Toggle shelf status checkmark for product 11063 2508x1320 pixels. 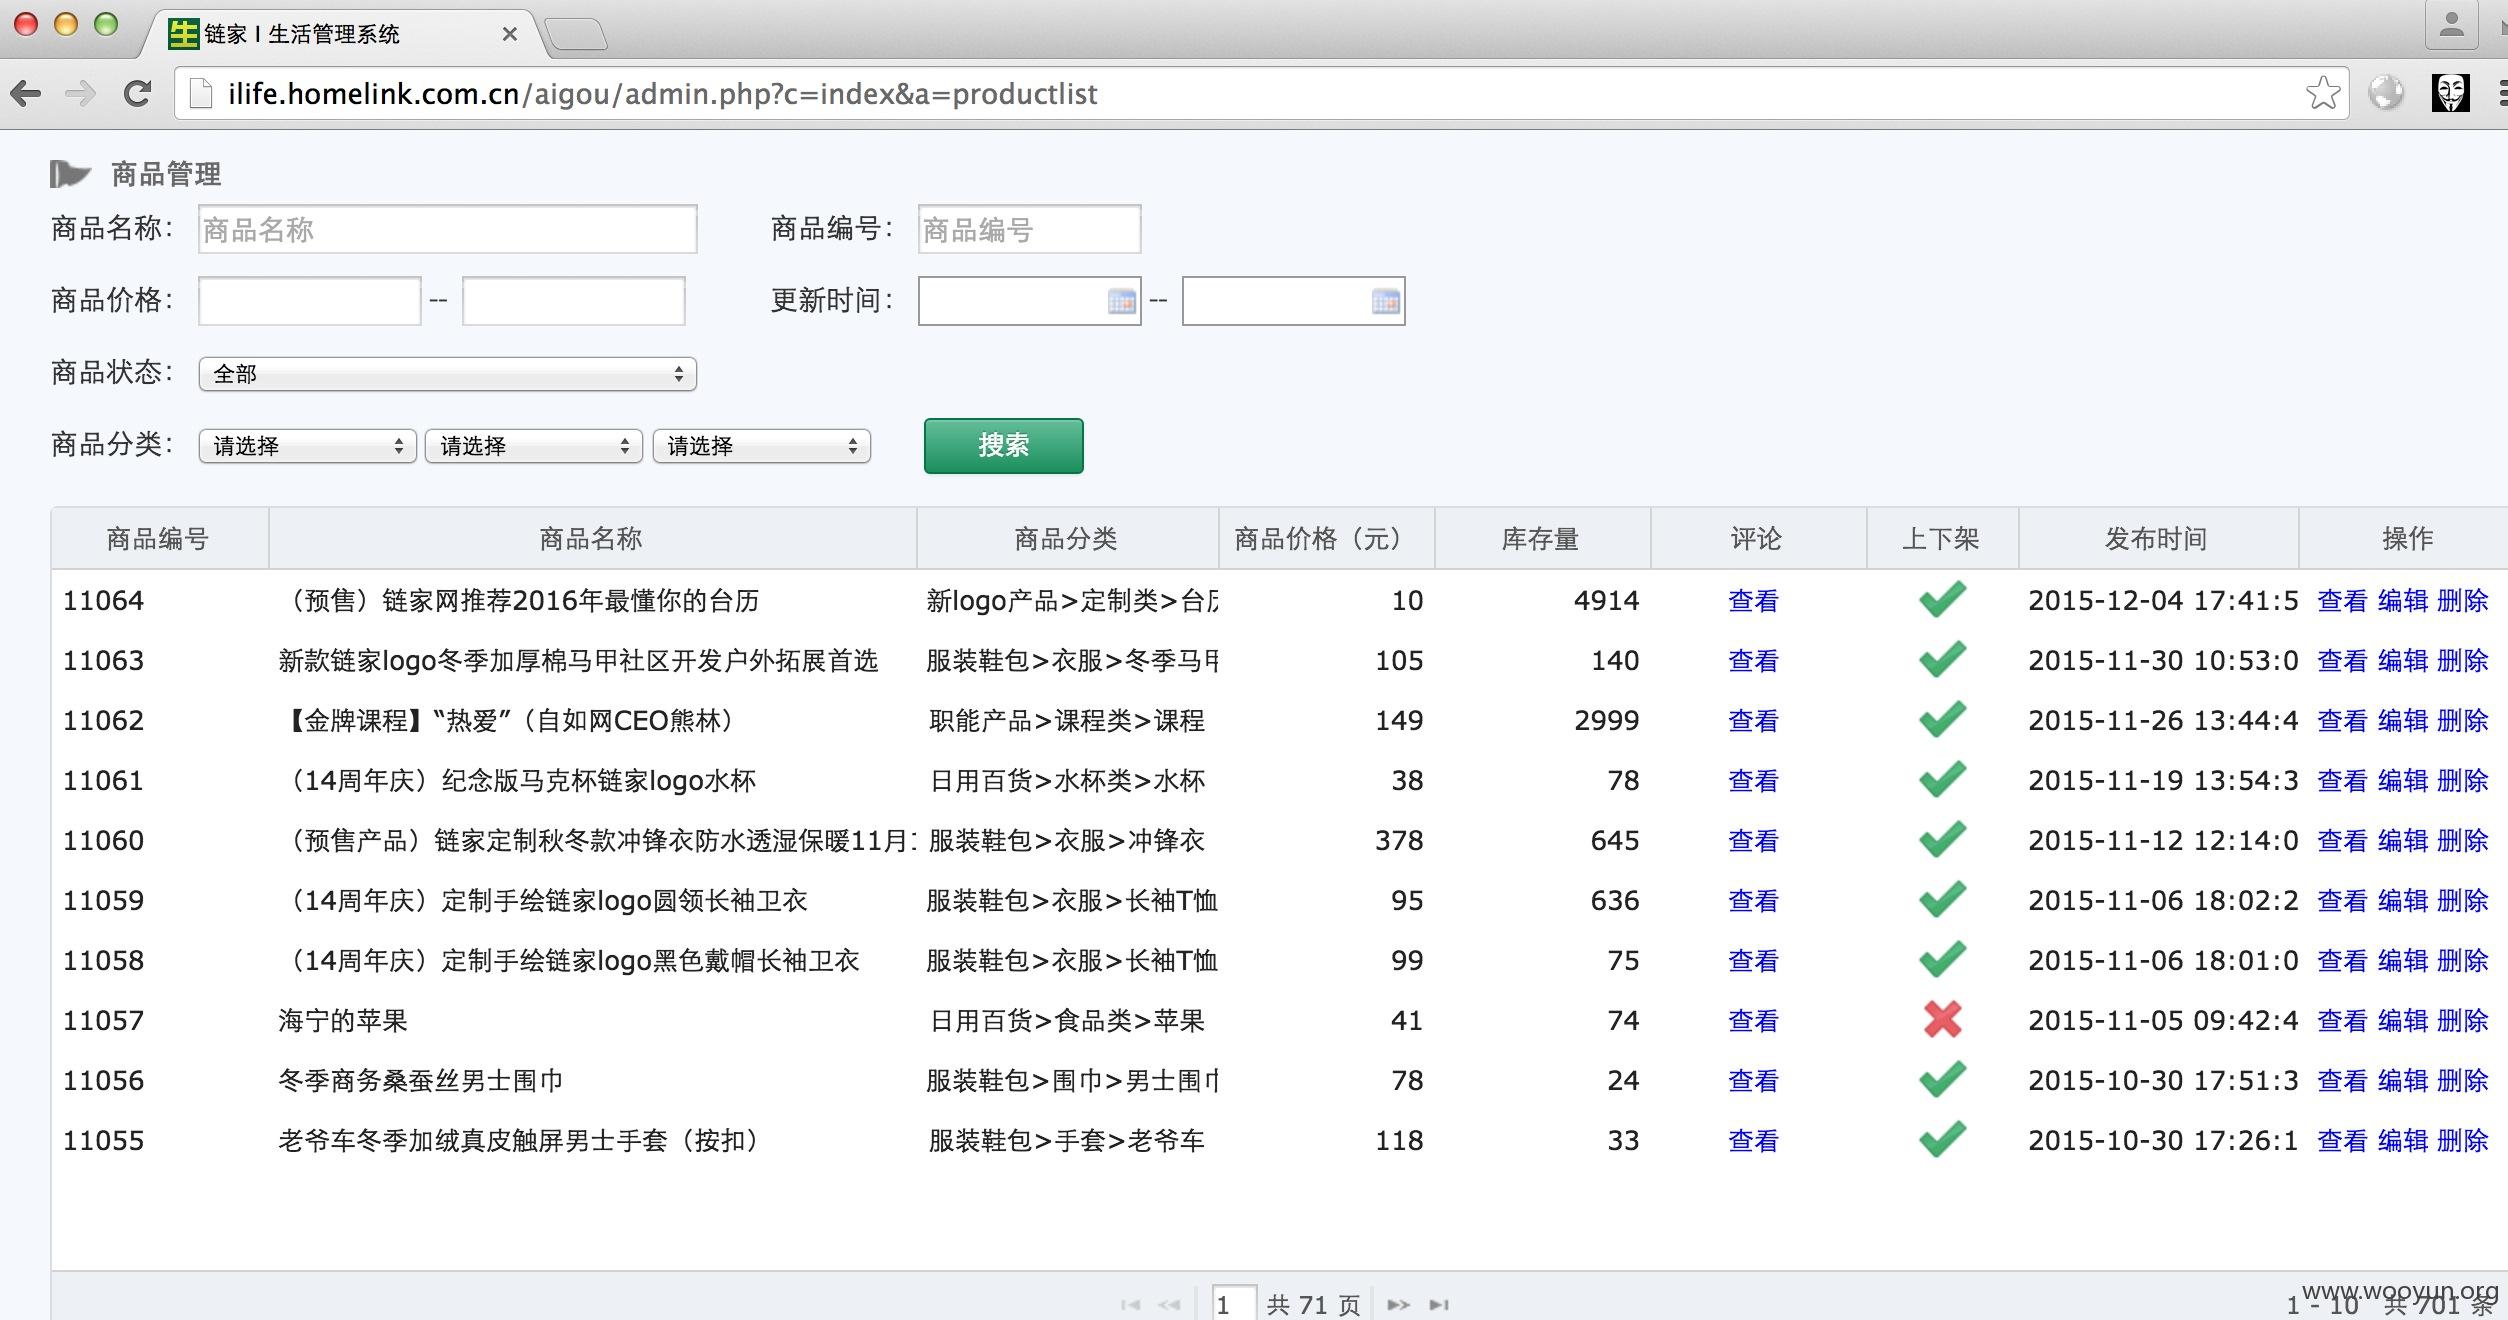[x=1942, y=660]
